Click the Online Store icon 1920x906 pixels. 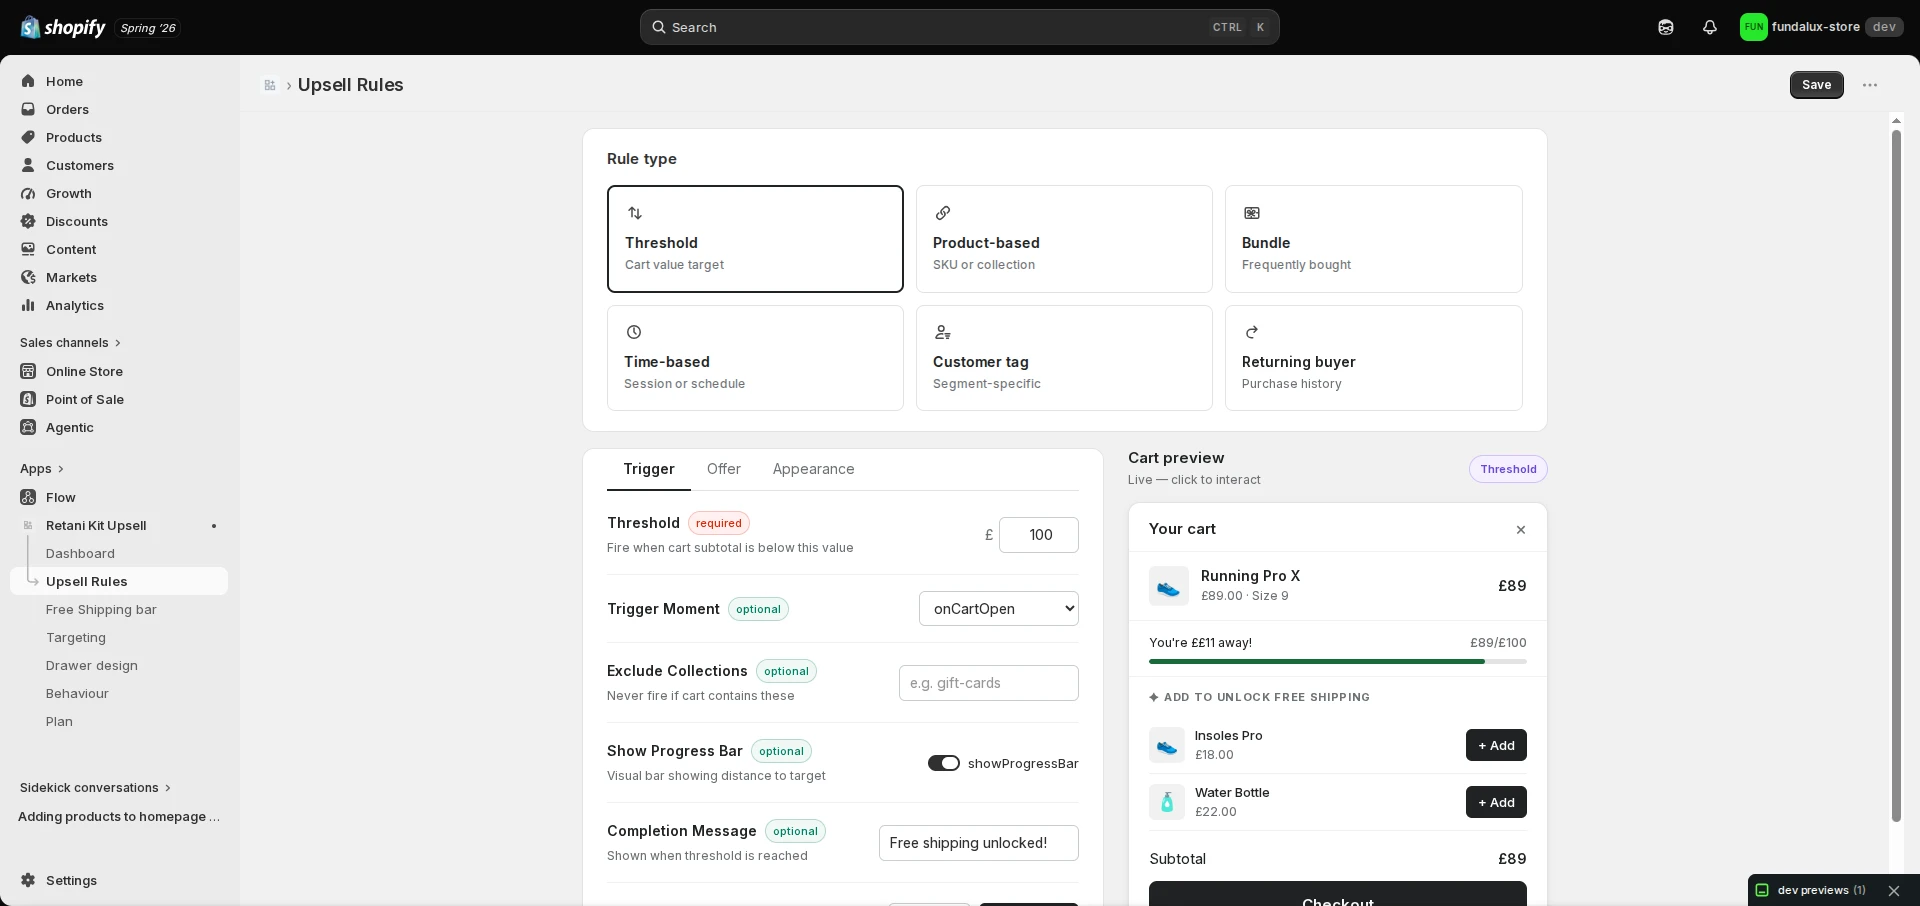point(28,371)
